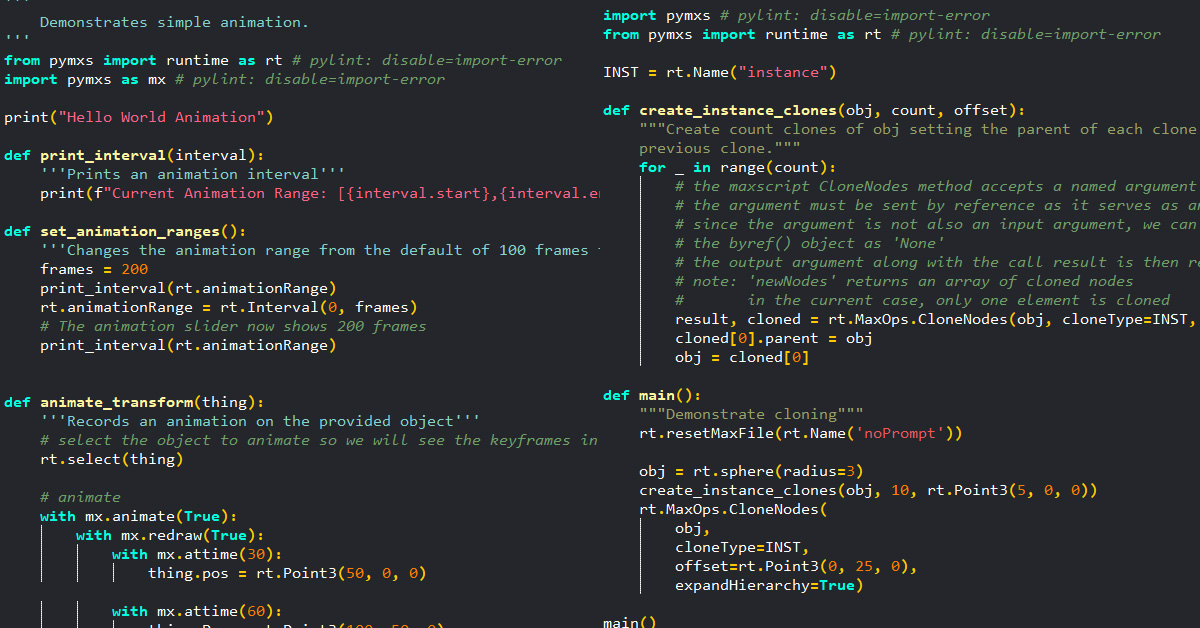Image resolution: width=1200 pixels, height=628 pixels.
Task: Click INST = rt.Name("instance") line
Action: (x=720, y=72)
